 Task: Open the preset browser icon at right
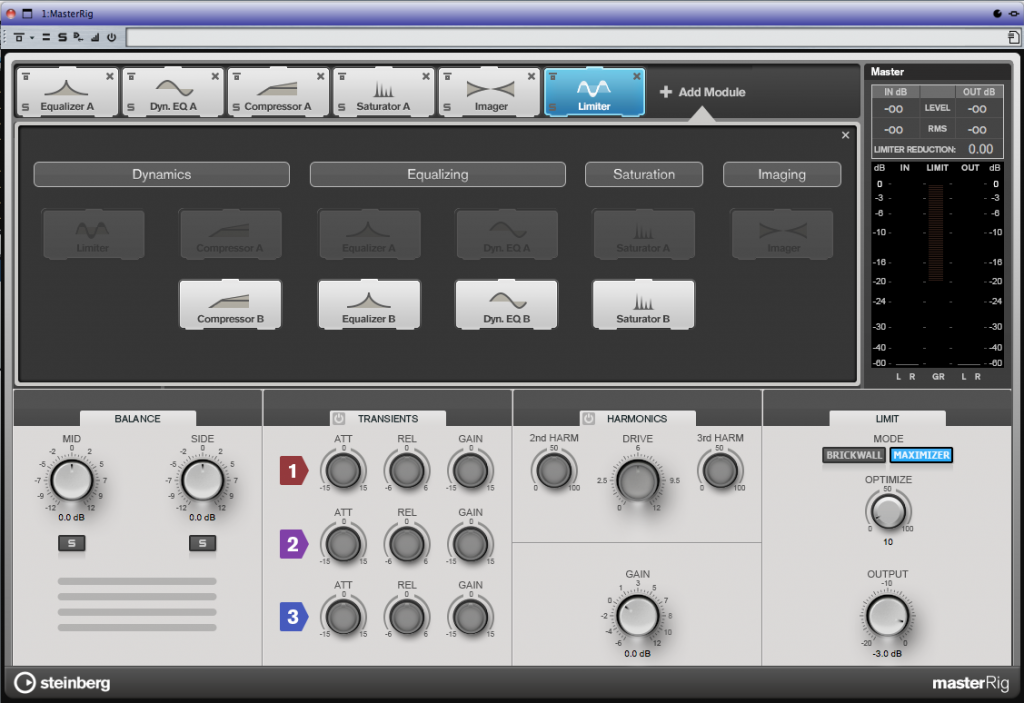[x=1014, y=37]
